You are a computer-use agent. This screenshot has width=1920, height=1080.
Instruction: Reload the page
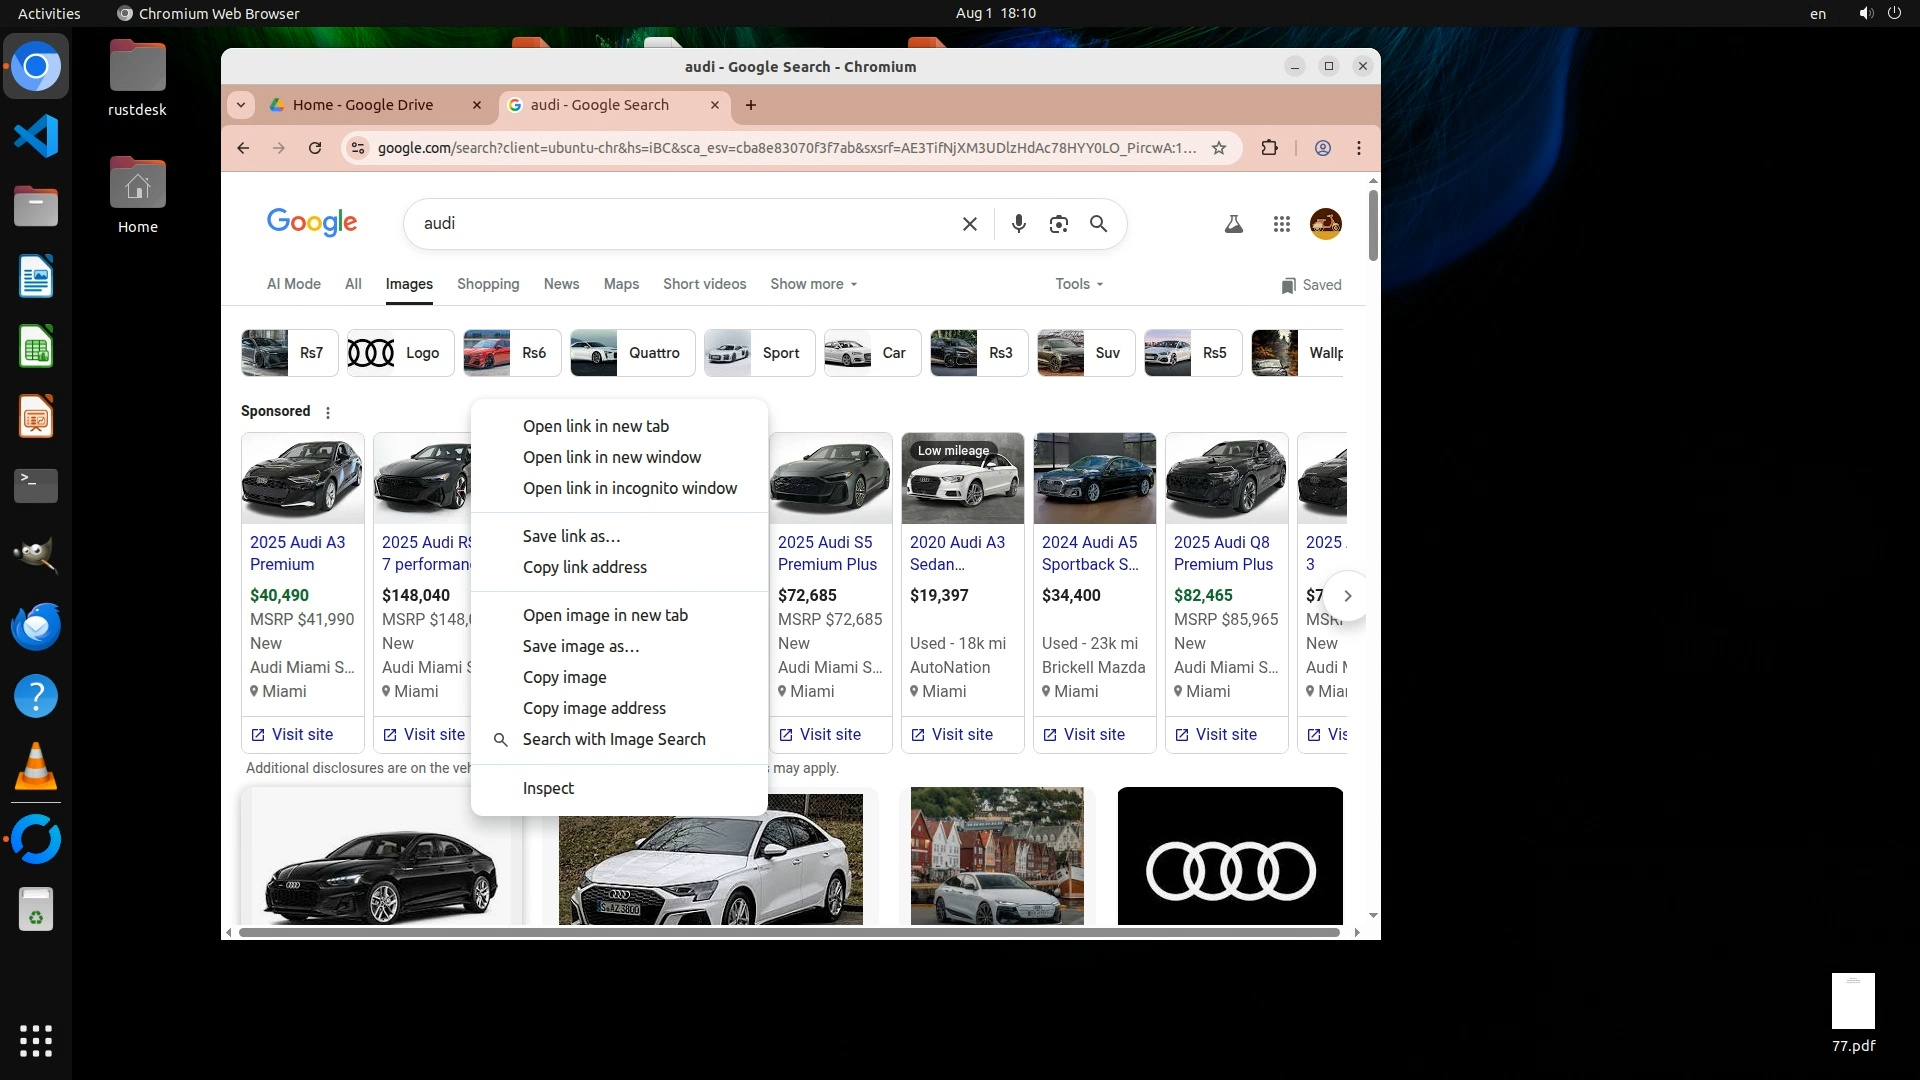(x=315, y=148)
